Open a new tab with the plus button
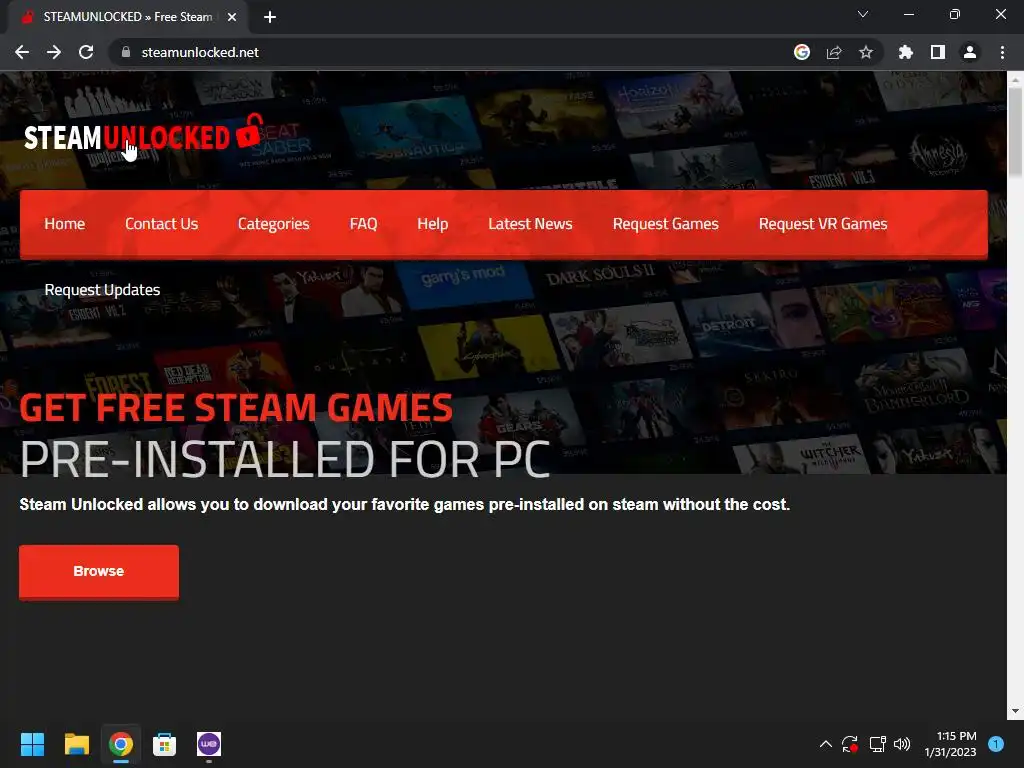The image size is (1024, 768). [x=270, y=17]
